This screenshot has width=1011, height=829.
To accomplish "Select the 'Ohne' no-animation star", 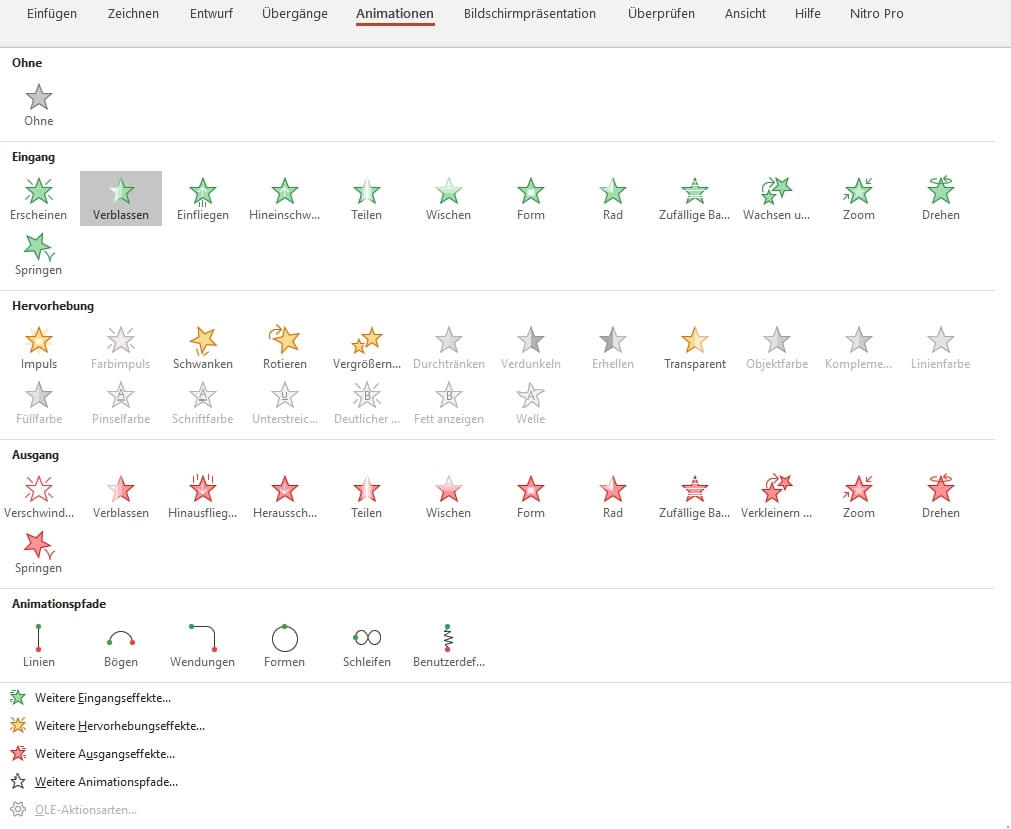I will coord(39,104).
